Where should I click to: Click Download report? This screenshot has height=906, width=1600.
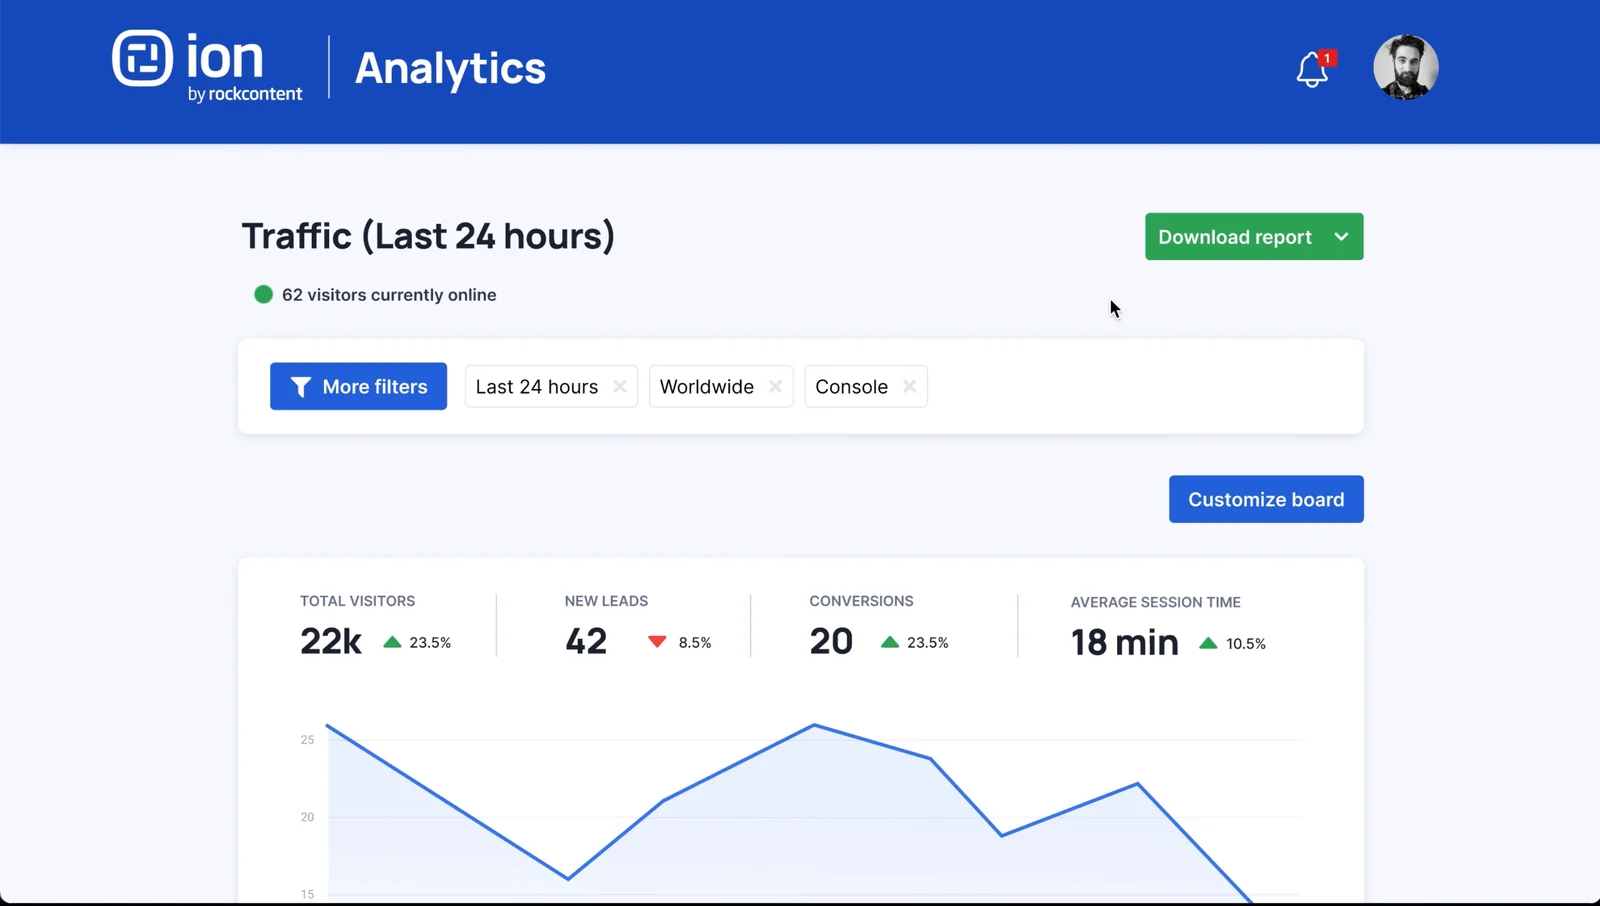(1235, 237)
